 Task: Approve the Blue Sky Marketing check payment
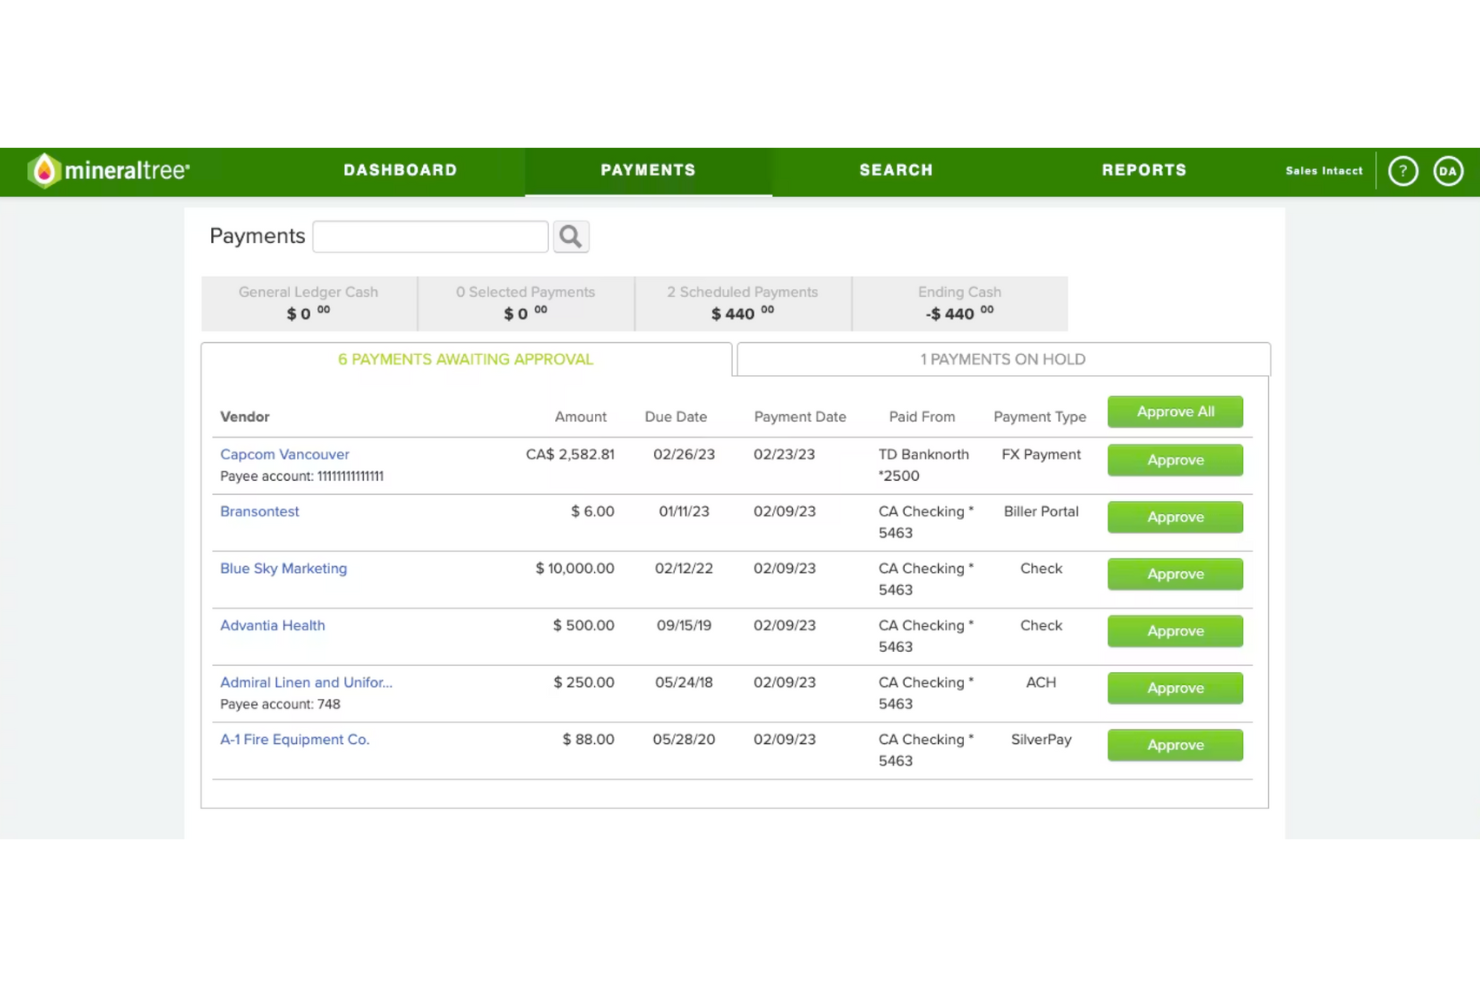pos(1174,574)
